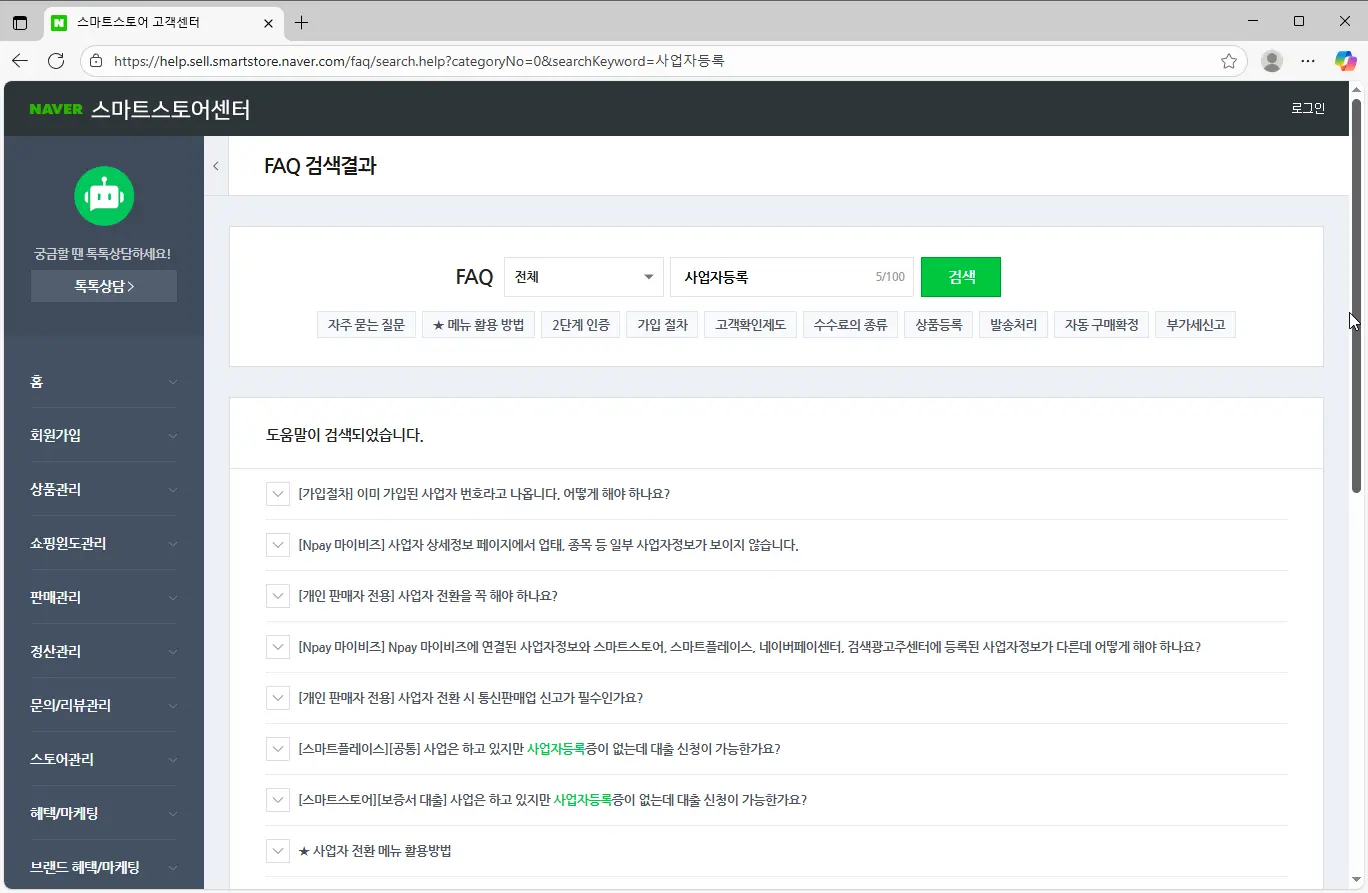Screen dimensions: 1368x893
Task: Click the 가입 절차 keyword tag
Action: point(662,325)
